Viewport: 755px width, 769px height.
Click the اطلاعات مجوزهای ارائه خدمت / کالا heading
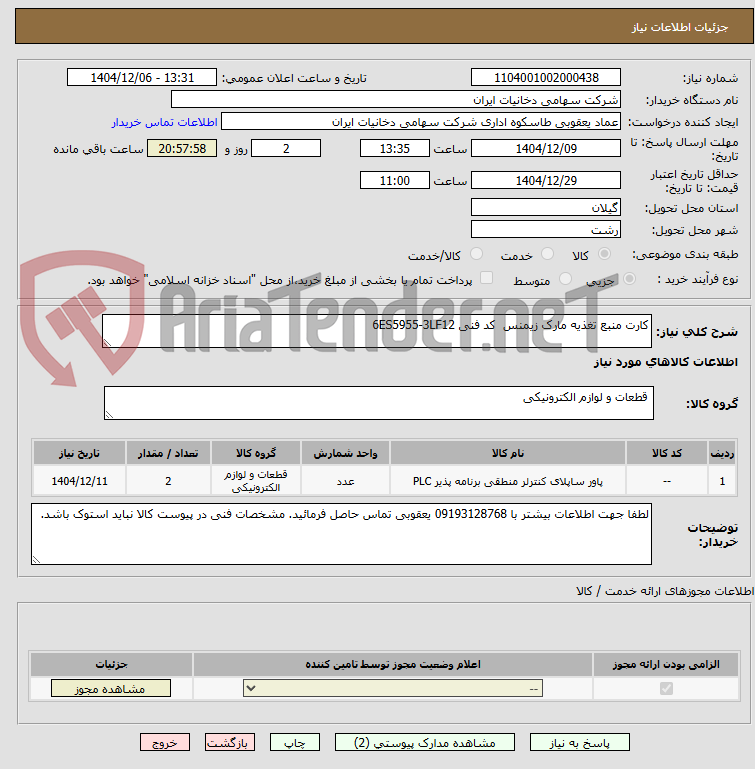(665, 591)
